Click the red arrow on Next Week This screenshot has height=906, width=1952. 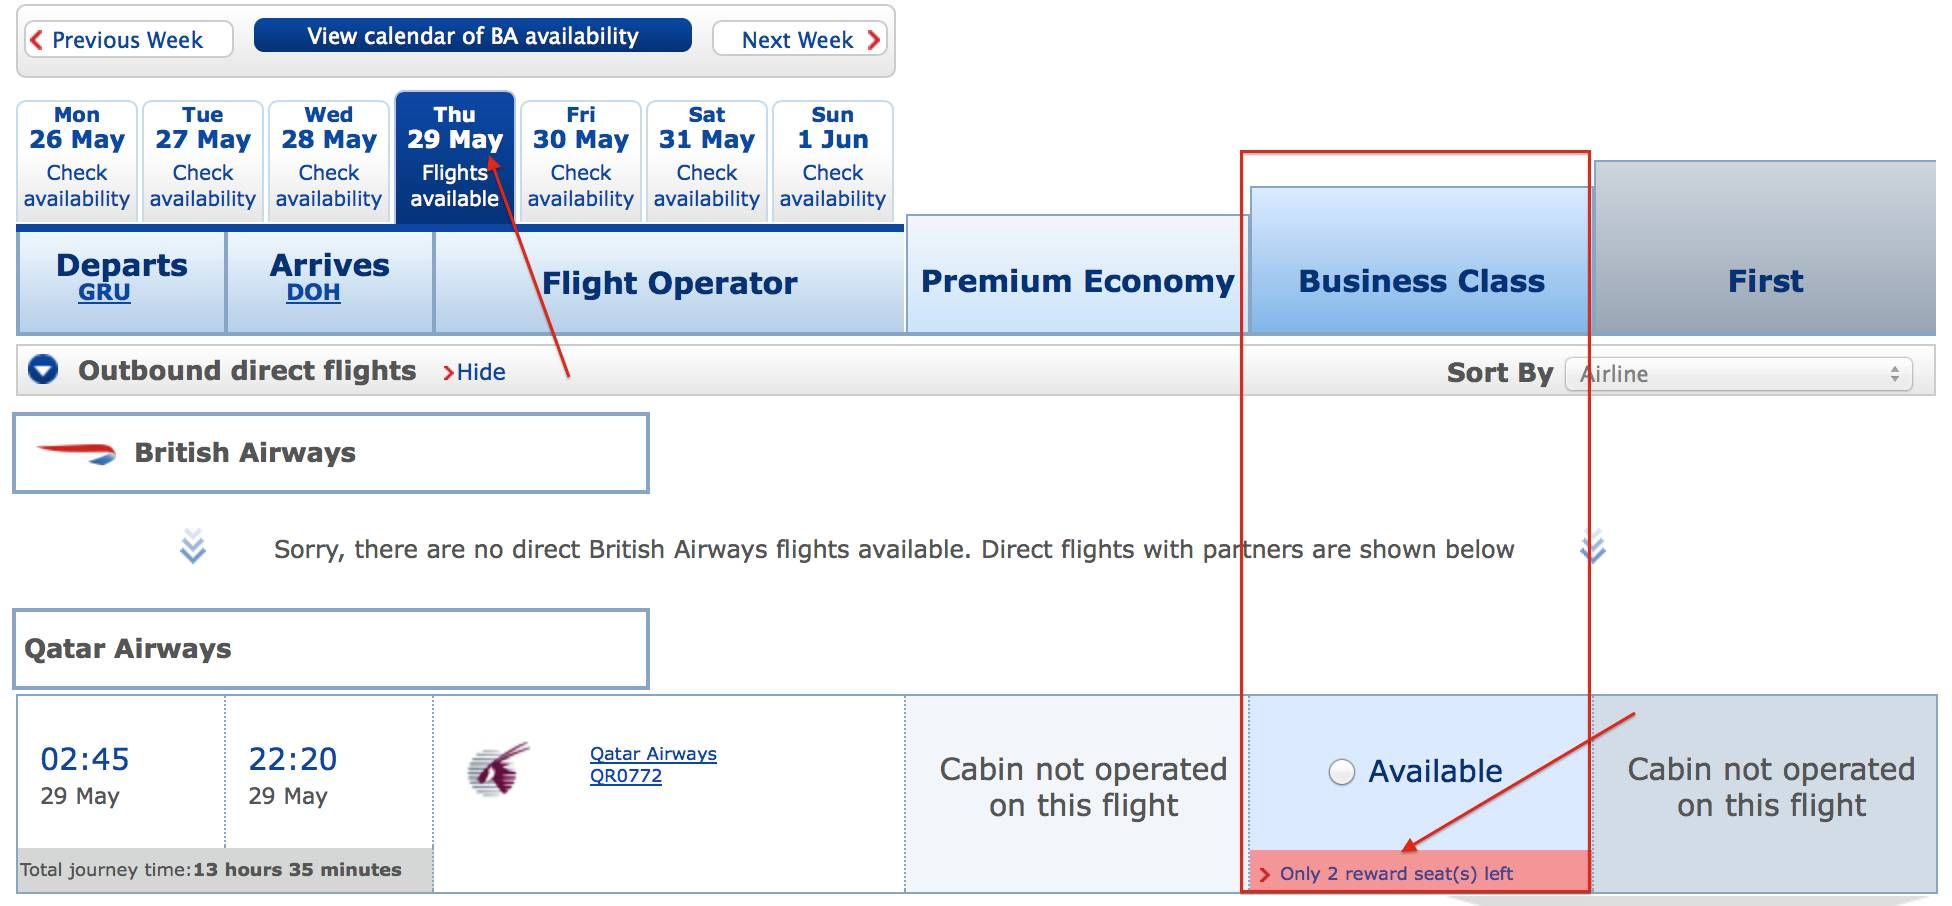(x=873, y=40)
